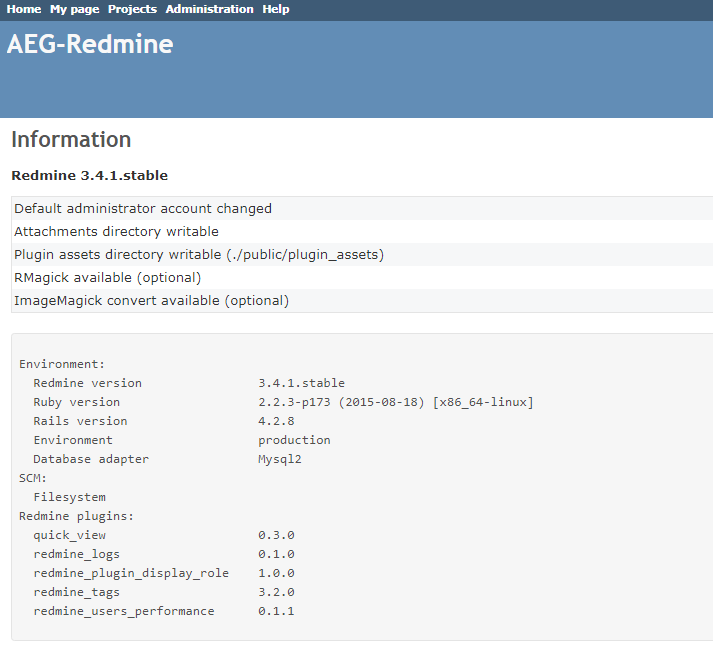Select redmine_tags version '3.2.0'
Screen dimensions: 713x660
pyautogui.click(x=276, y=593)
